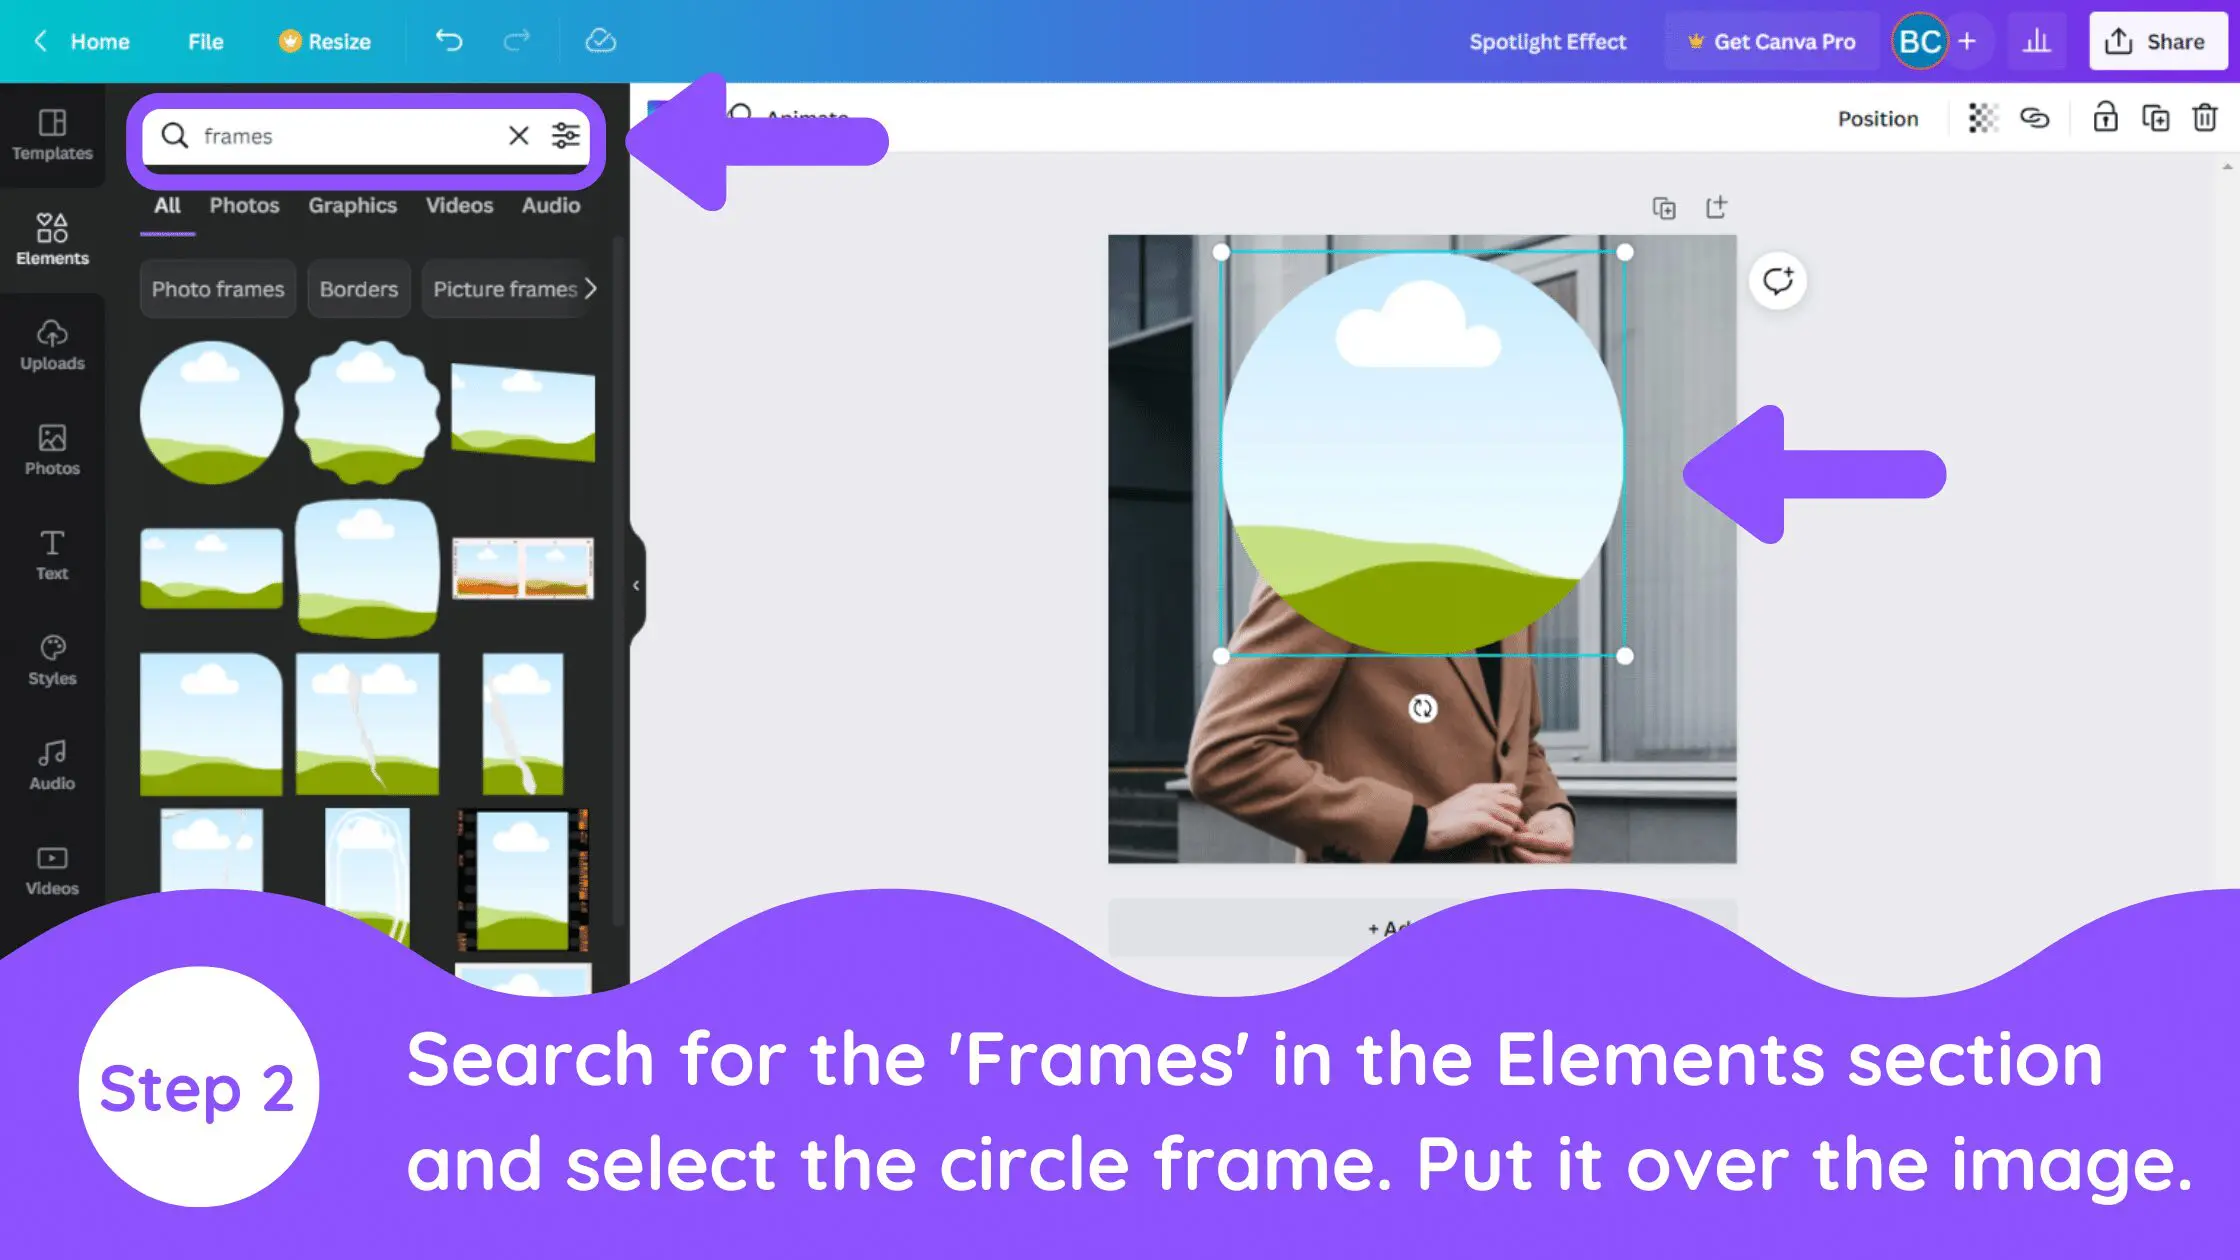Viewport: 2240px width, 1260px height.
Task: Expand the Borders filter section
Action: click(x=358, y=289)
